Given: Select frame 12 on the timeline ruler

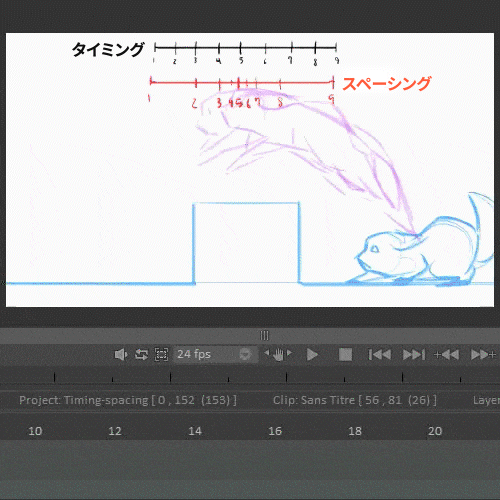Looking at the screenshot, I should click(115, 431).
